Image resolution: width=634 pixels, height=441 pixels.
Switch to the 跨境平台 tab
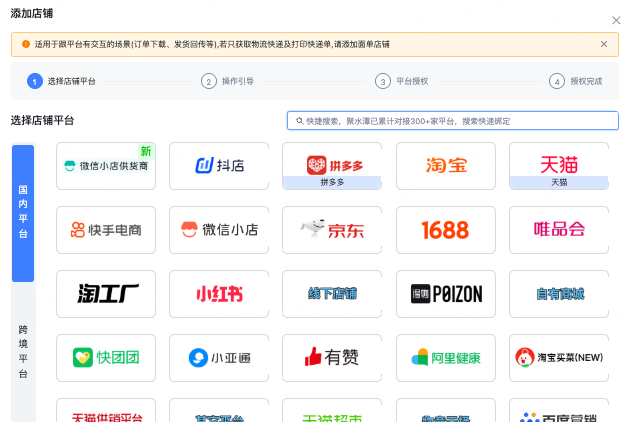23,352
